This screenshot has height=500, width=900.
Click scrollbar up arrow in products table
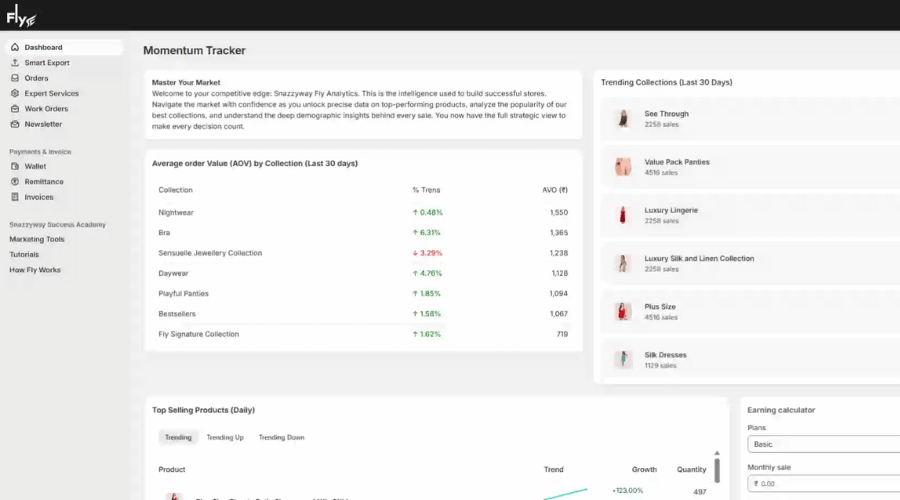pos(717,454)
